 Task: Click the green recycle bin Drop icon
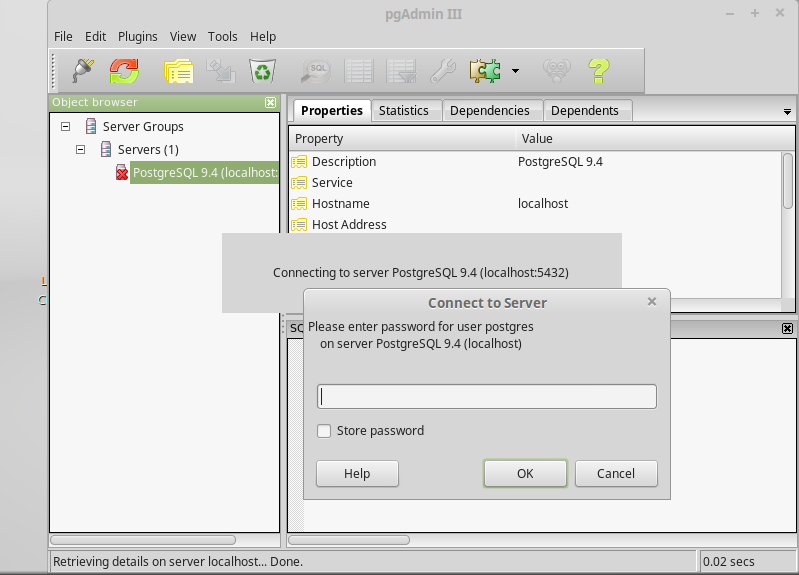click(x=263, y=71)
